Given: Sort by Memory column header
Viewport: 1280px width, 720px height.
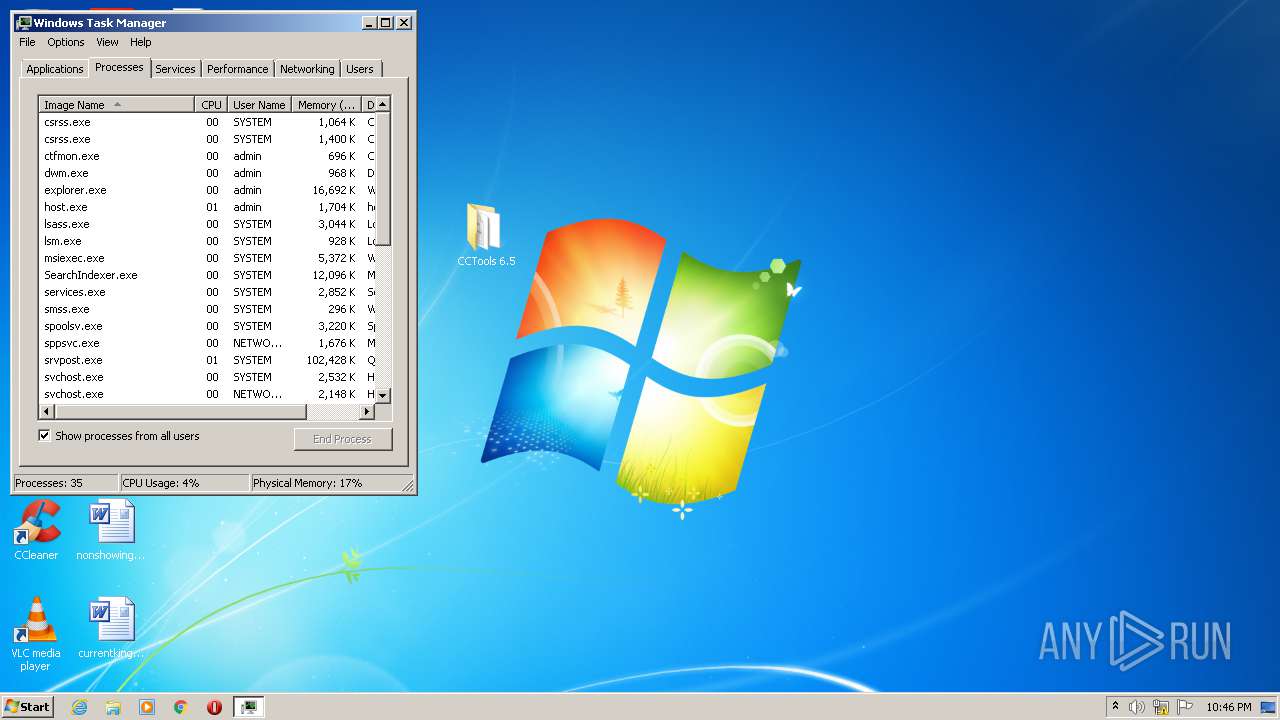Looking at the screenshot, I should click(x=326, y=105).
